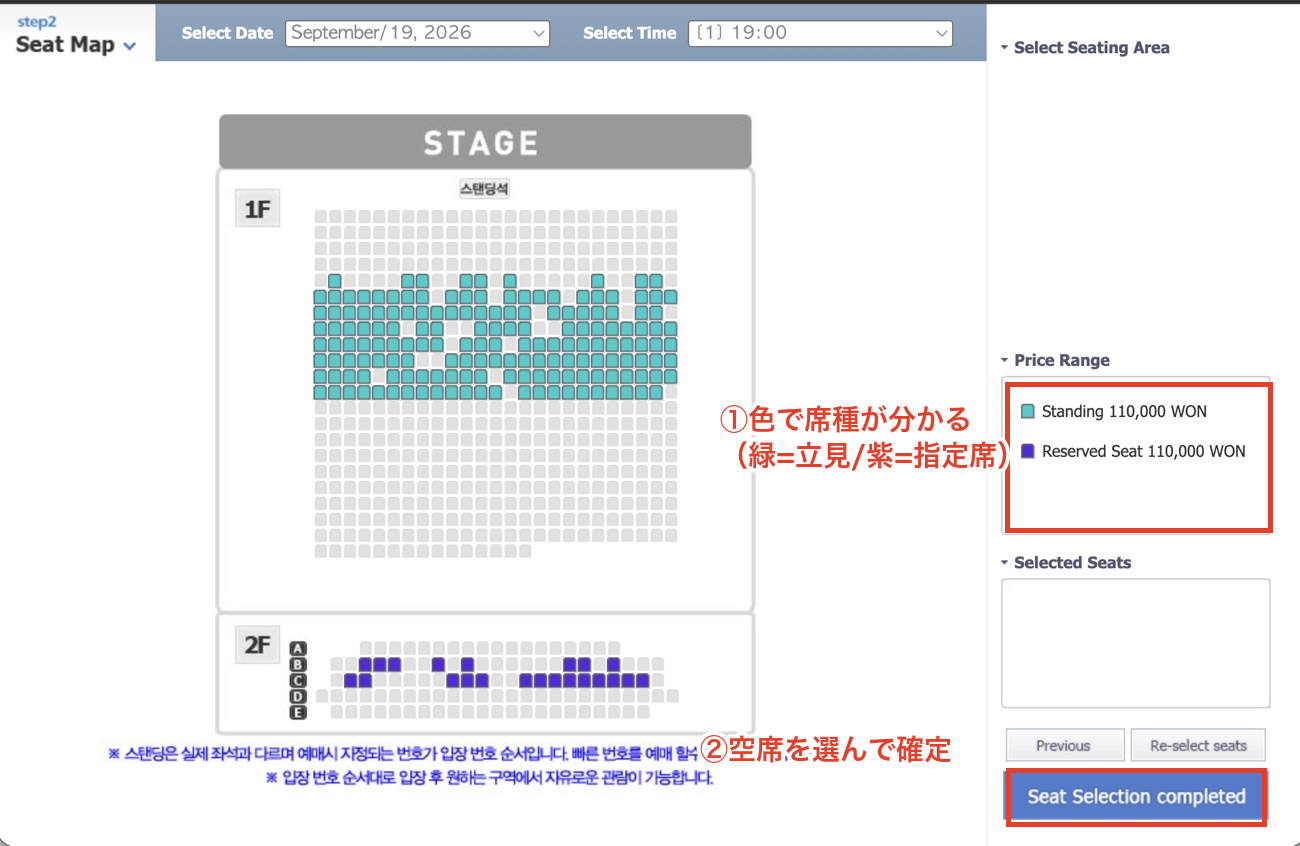Collapse the Selected Seats section
The image size is (1300, 846).
[x=1005, y=563]
